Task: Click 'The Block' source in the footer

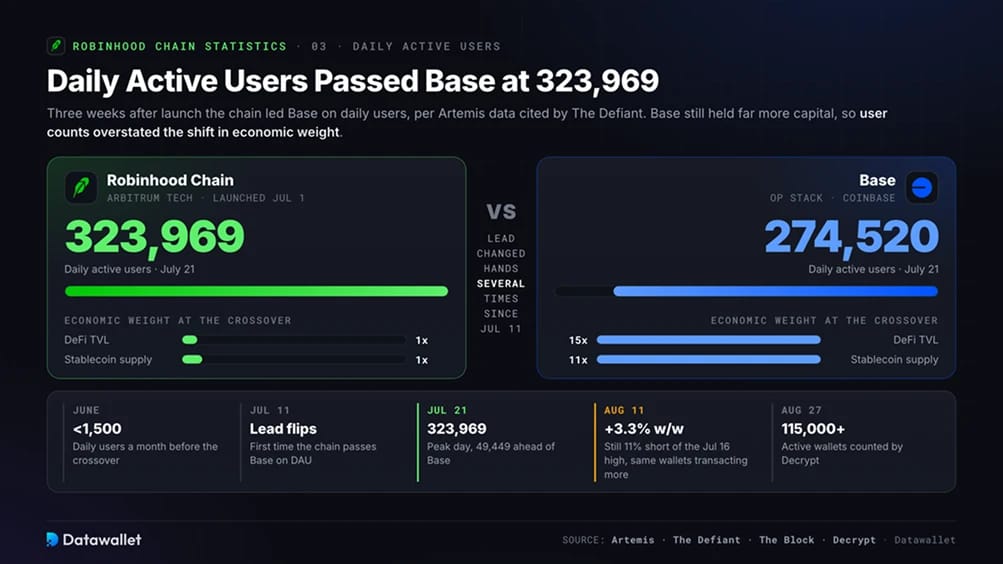Action: [x=787, y=540]
